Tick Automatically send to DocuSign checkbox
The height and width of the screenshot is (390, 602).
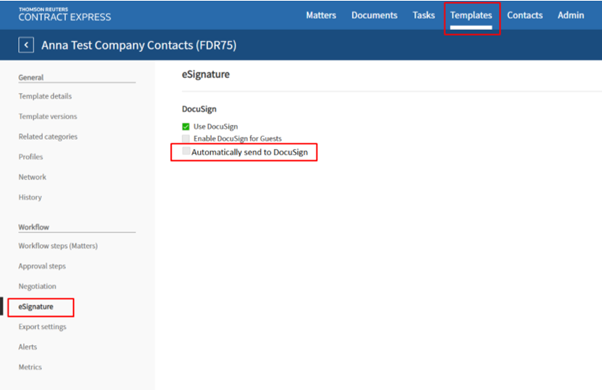tap(186, 151)
